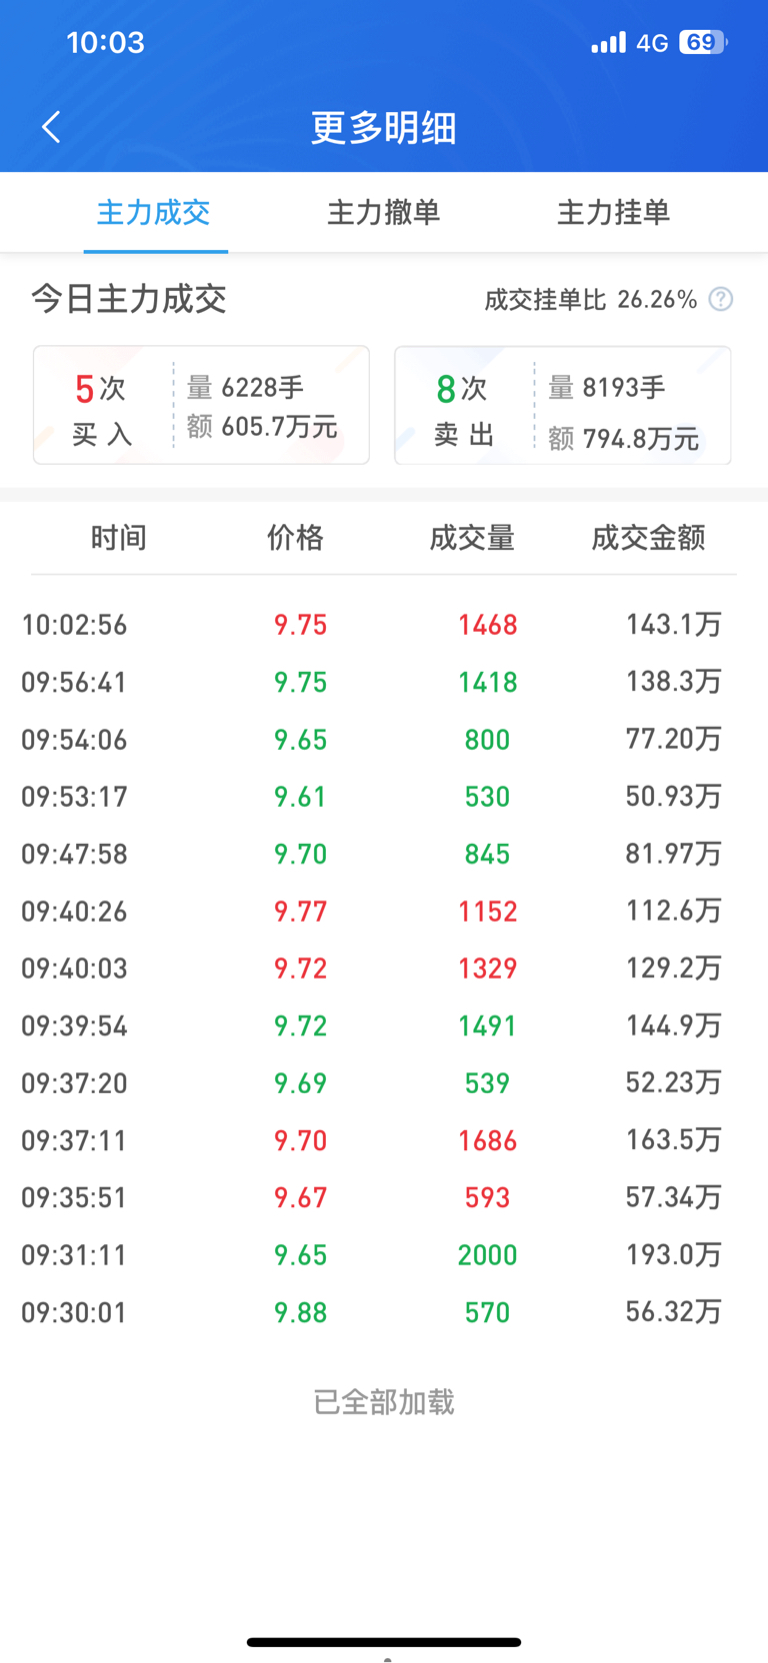
Task: Select the 09:56:41 trade time
Action: tap(75, 682)
